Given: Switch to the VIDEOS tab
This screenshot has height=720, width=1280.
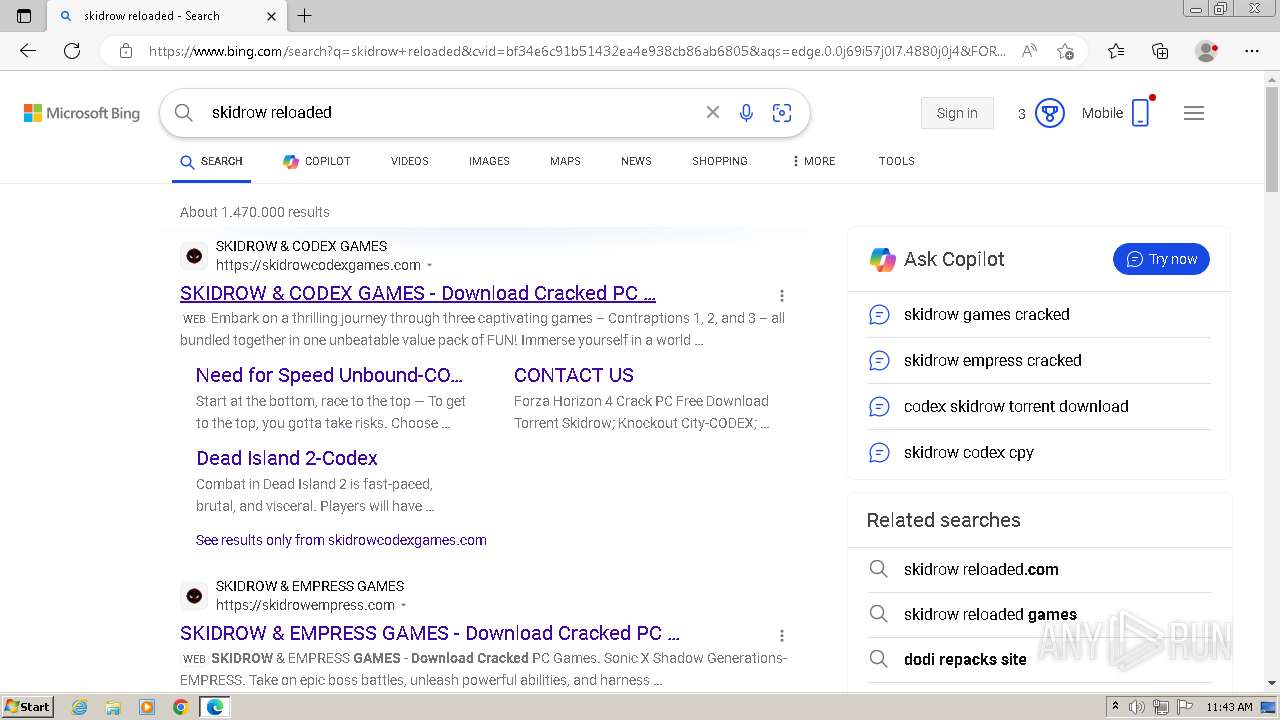Looking at the screenshot, I should coord(410,161).
